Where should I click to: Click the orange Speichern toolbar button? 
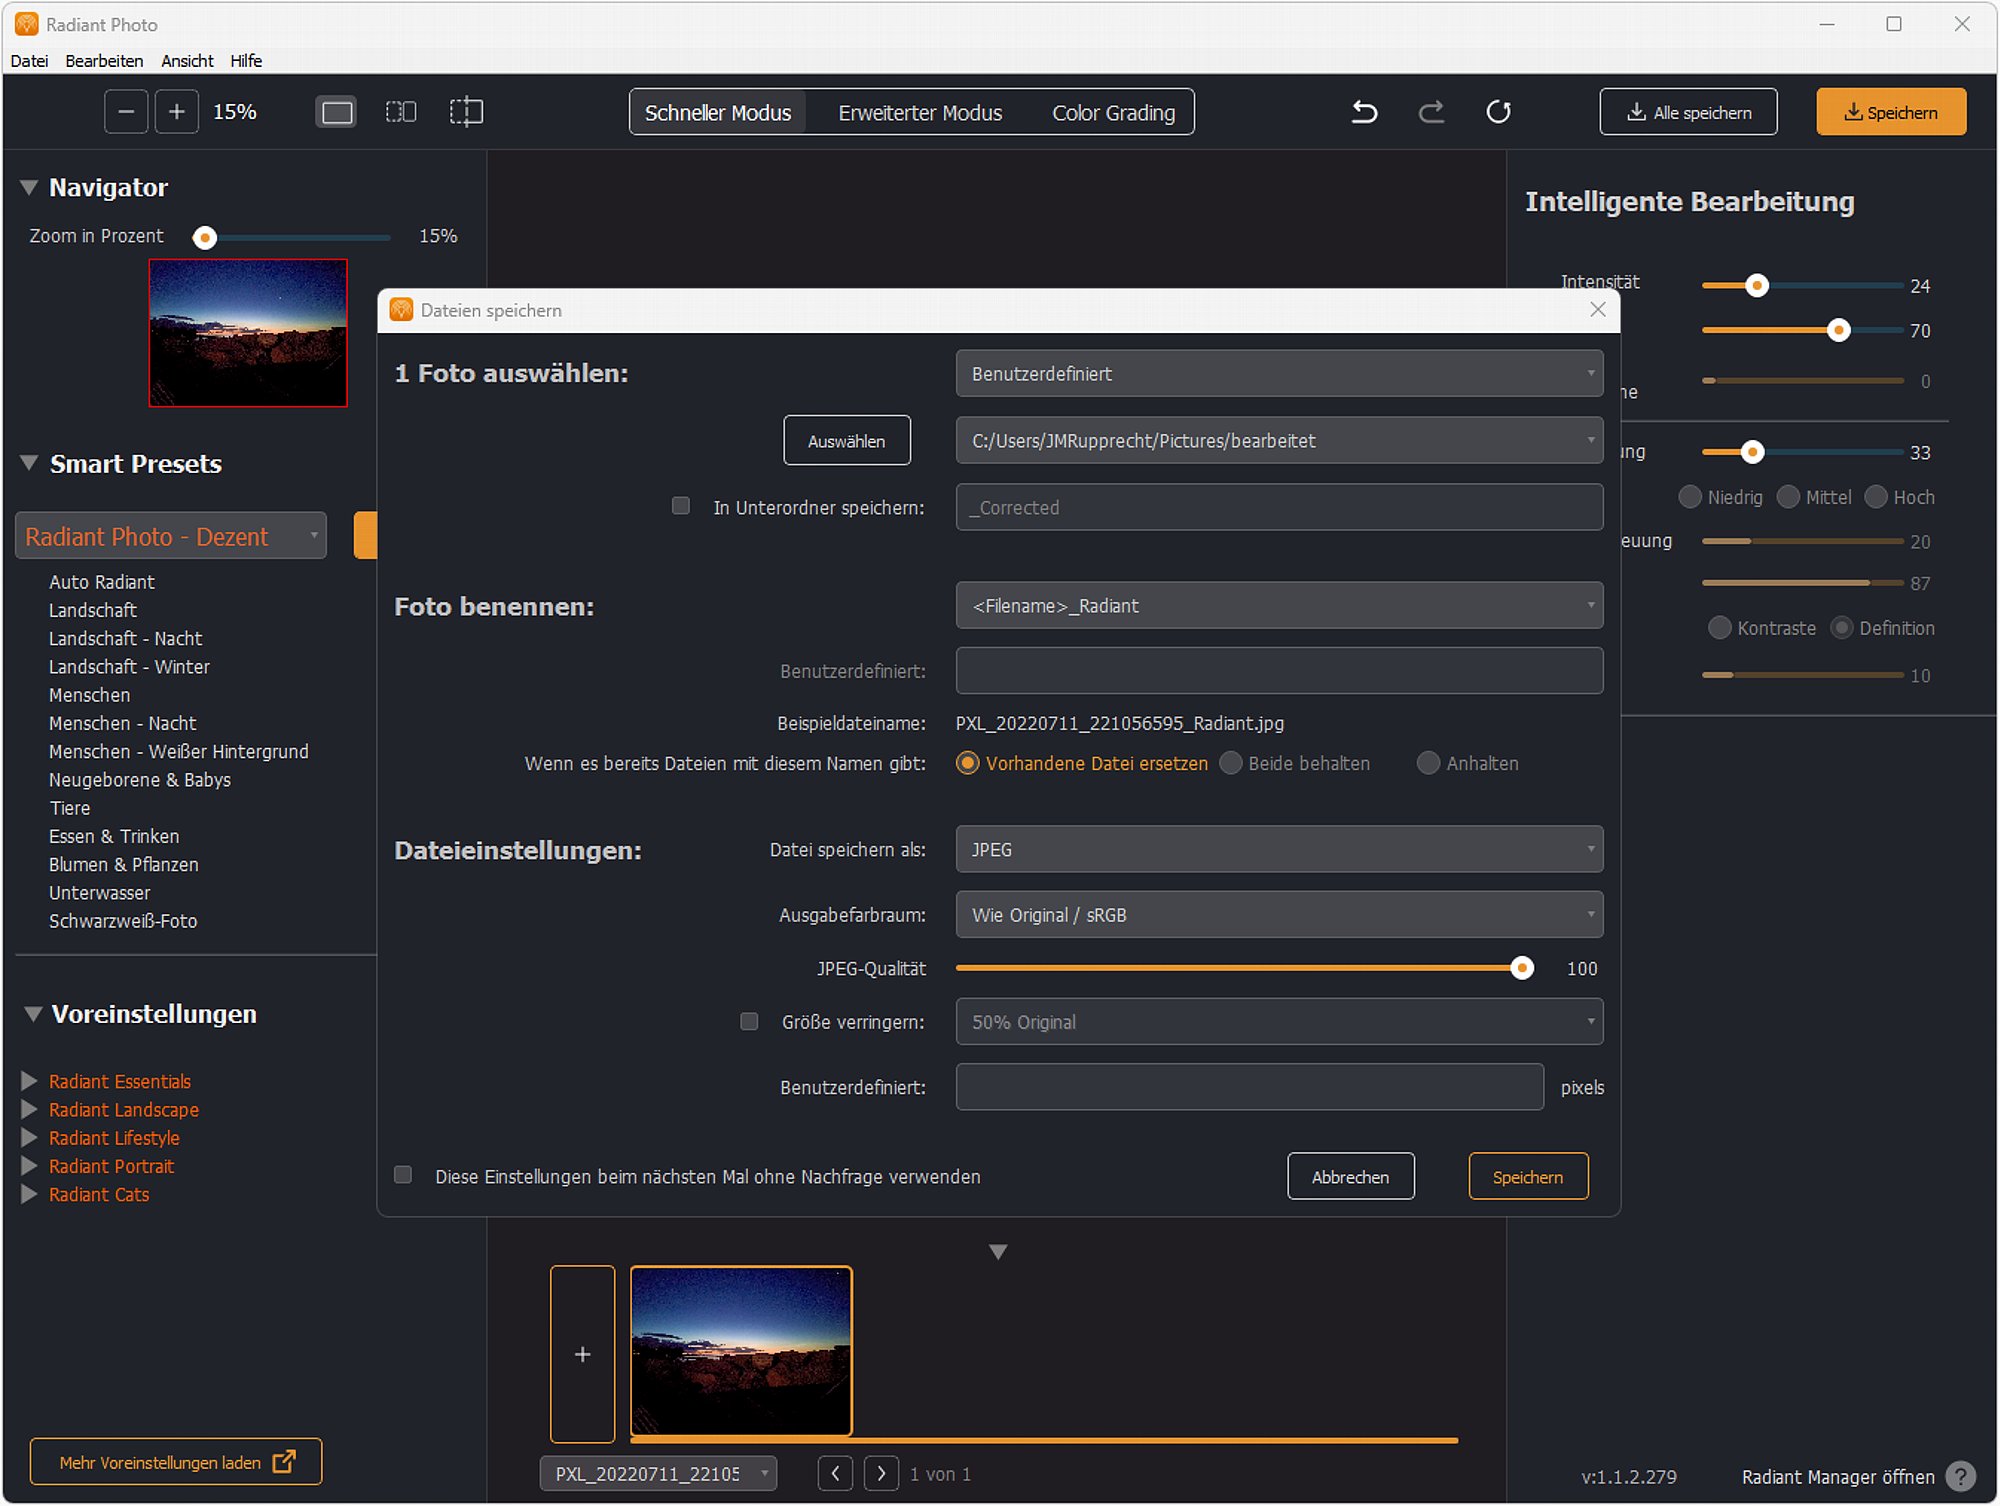1891,112
